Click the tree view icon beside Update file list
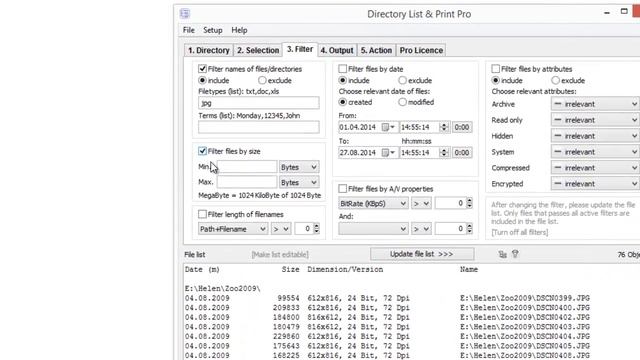 pyautogui.click(x=502, y=254)
